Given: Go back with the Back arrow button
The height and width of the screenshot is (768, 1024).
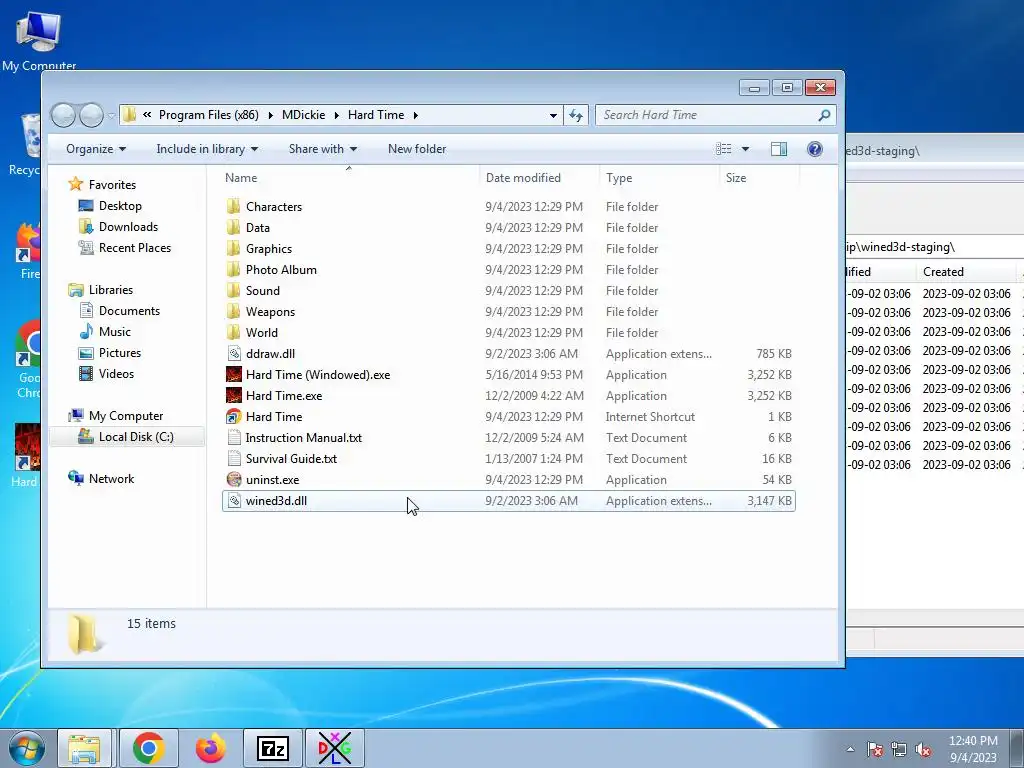Looking at the screenshot, I should coord(63,116).
